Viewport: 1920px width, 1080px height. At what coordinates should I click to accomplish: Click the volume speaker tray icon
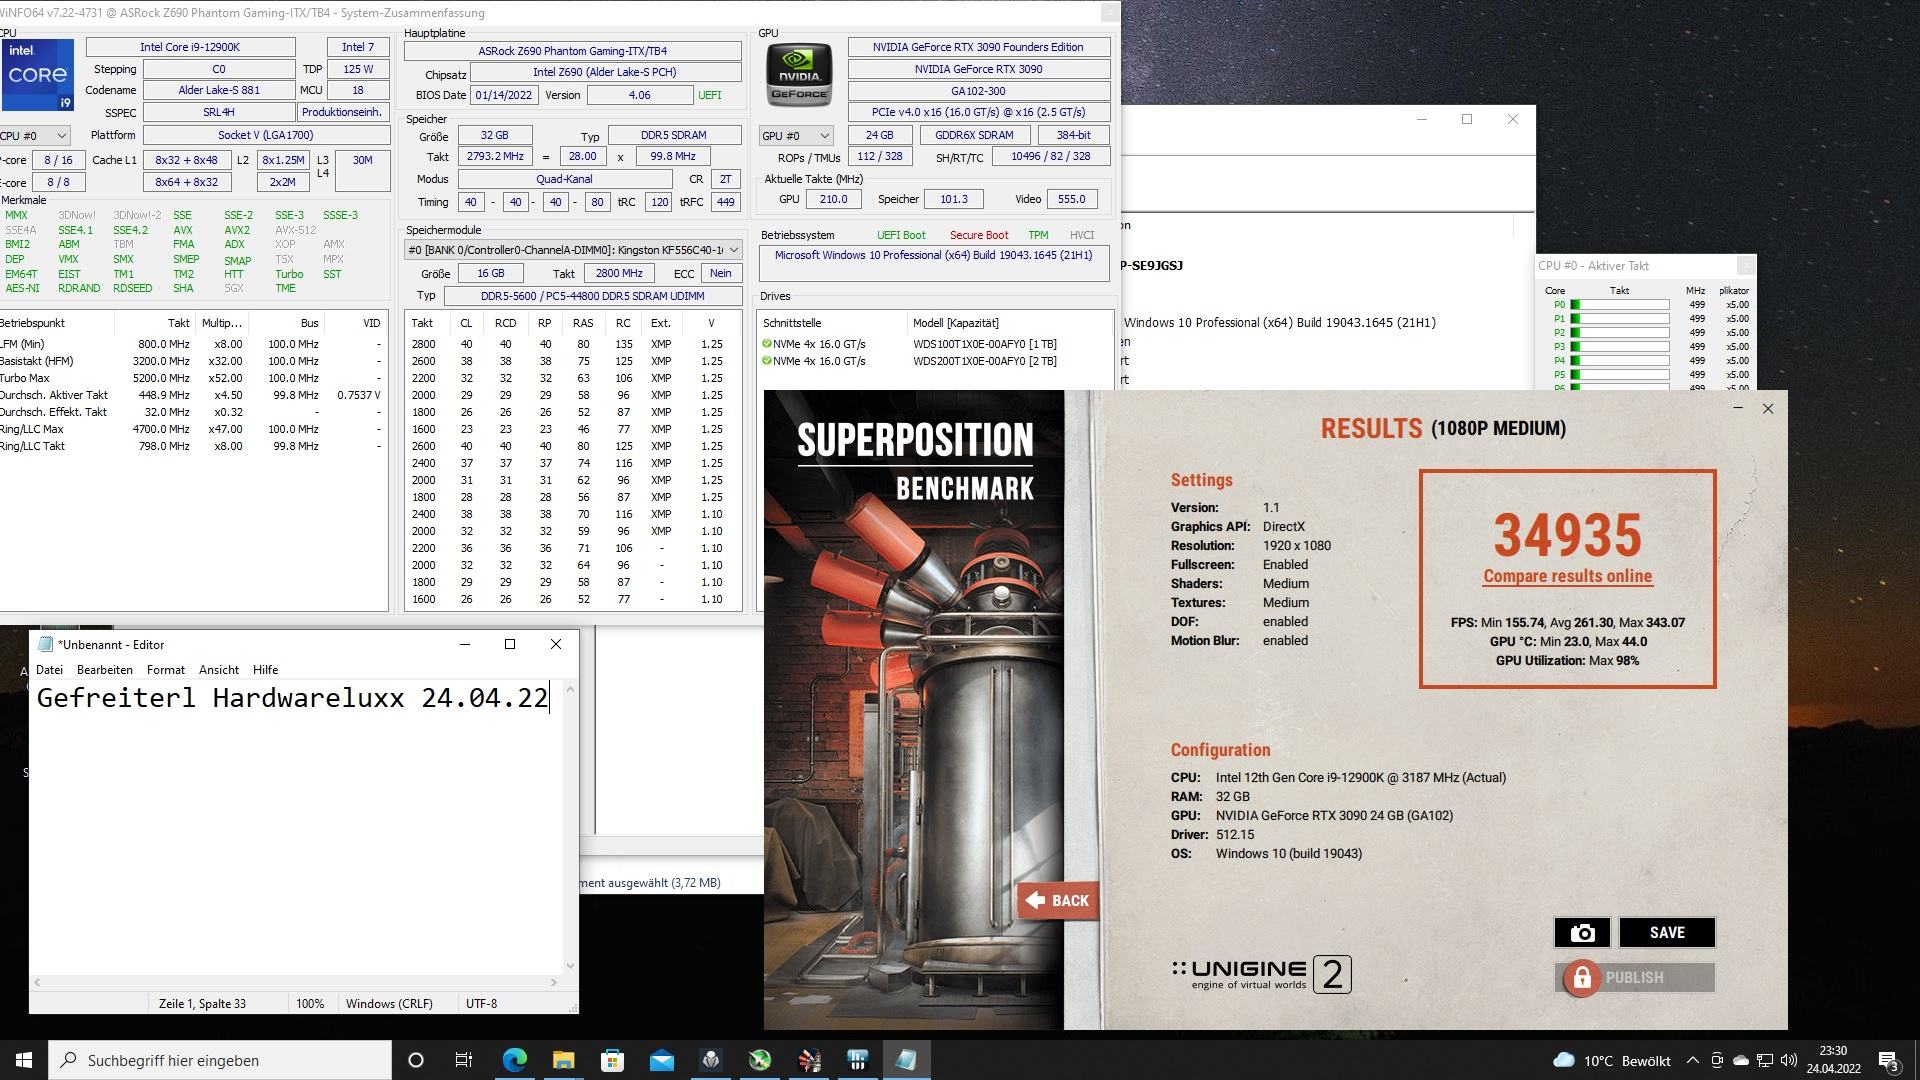pyautogui.click(x=1789, y=1060)
